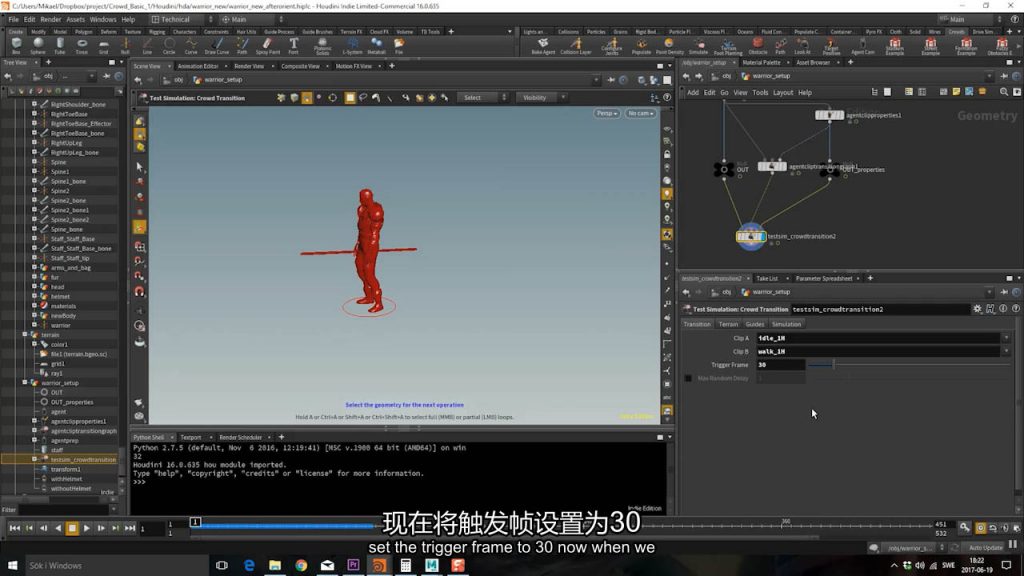Select the Sphere shelf tool
The image size is (1024, 576).
click(x=38, y=46)
